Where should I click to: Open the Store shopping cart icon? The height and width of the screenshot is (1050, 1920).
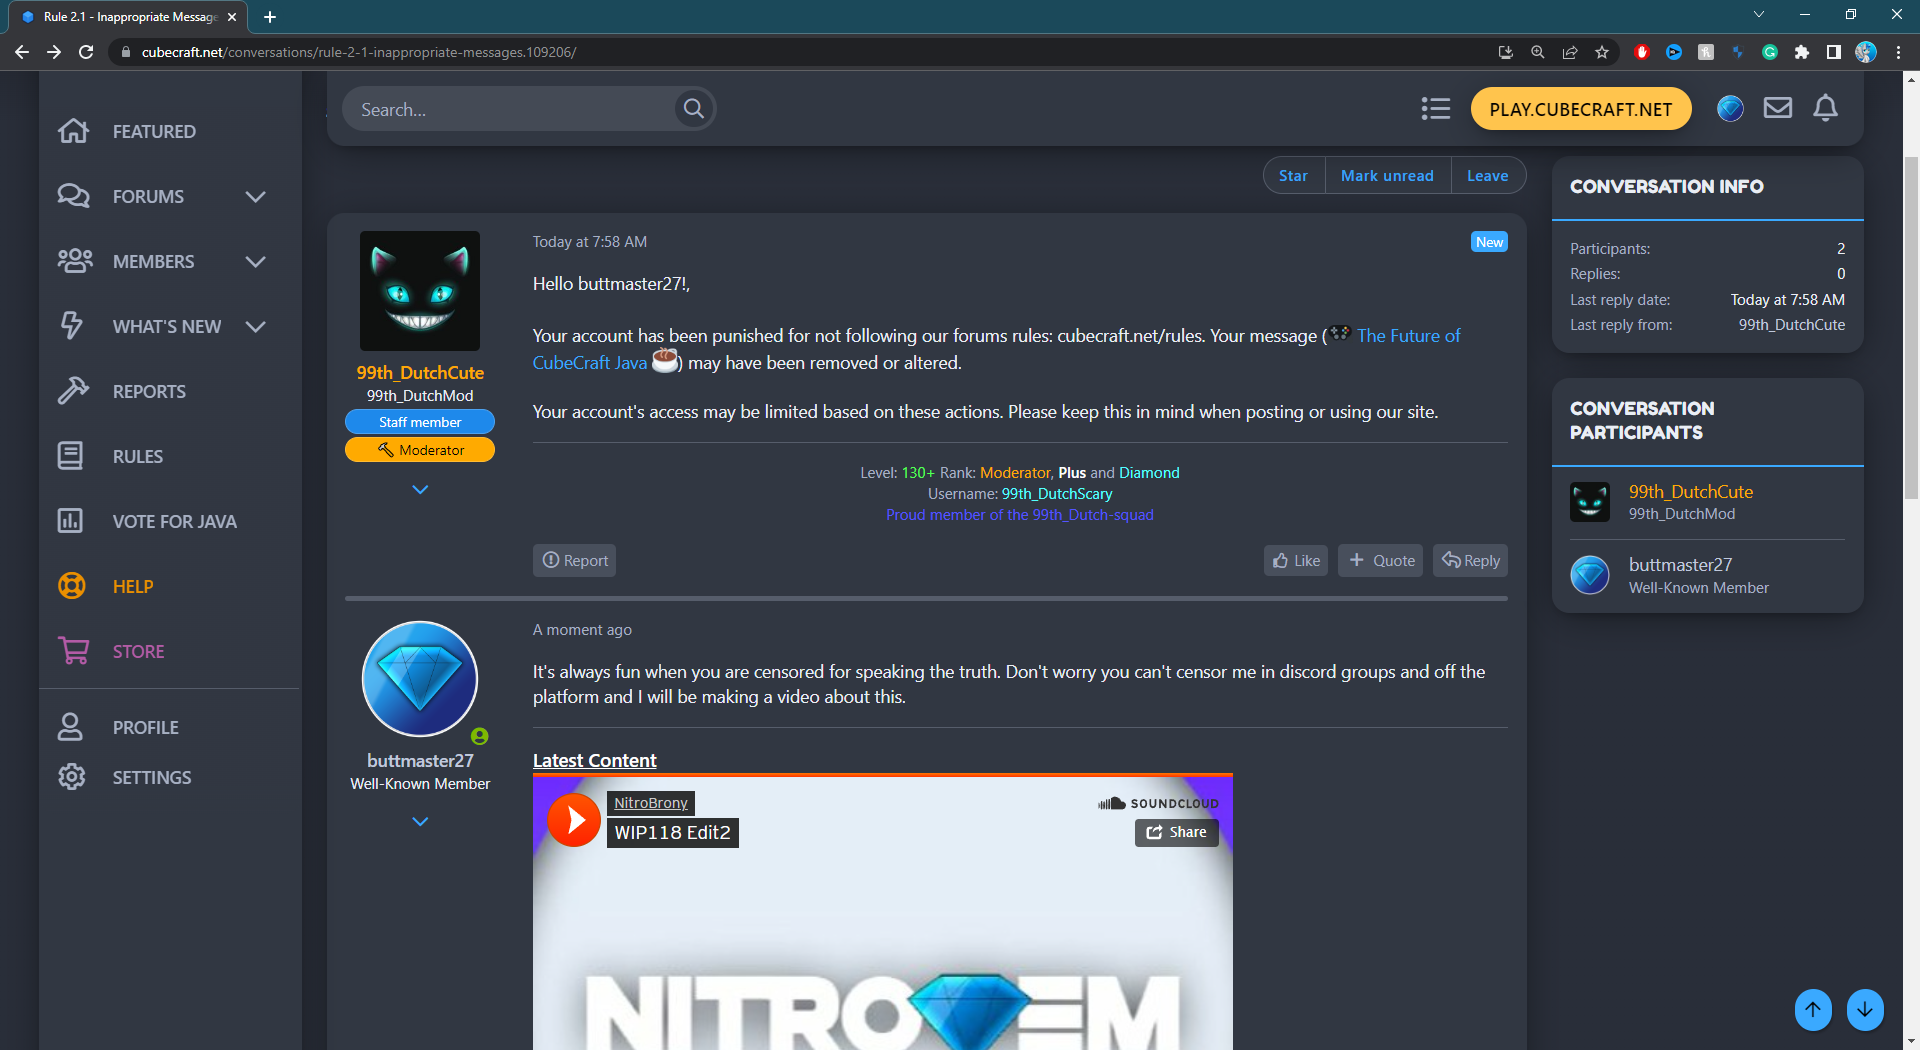(73, 651)
